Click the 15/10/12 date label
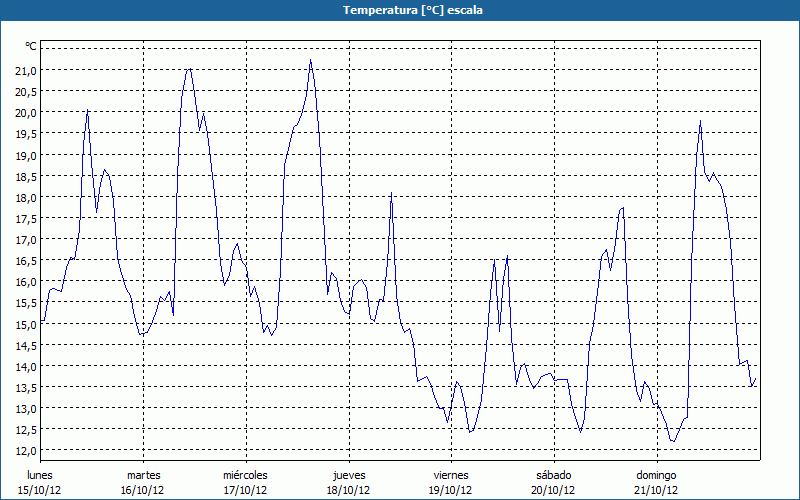800x500 pixels. point(40,490)
